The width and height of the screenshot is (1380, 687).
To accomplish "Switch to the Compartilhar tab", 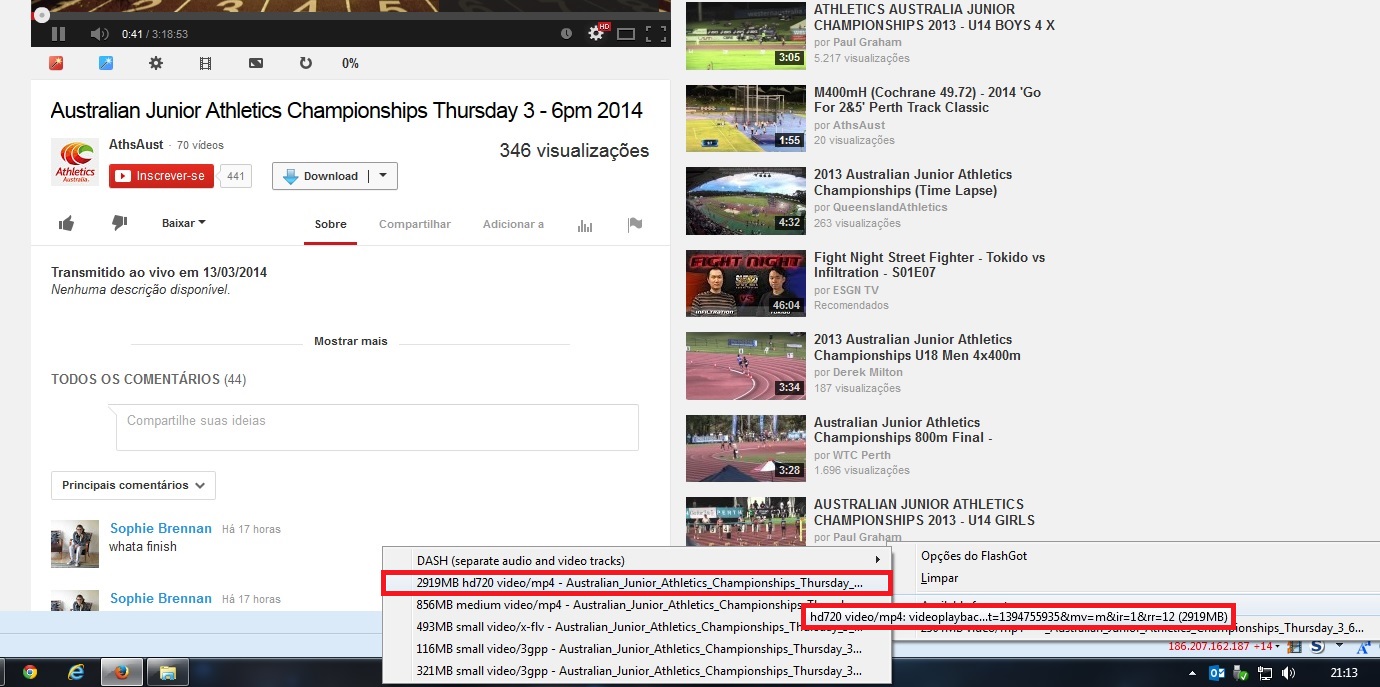I will point(415,224).
